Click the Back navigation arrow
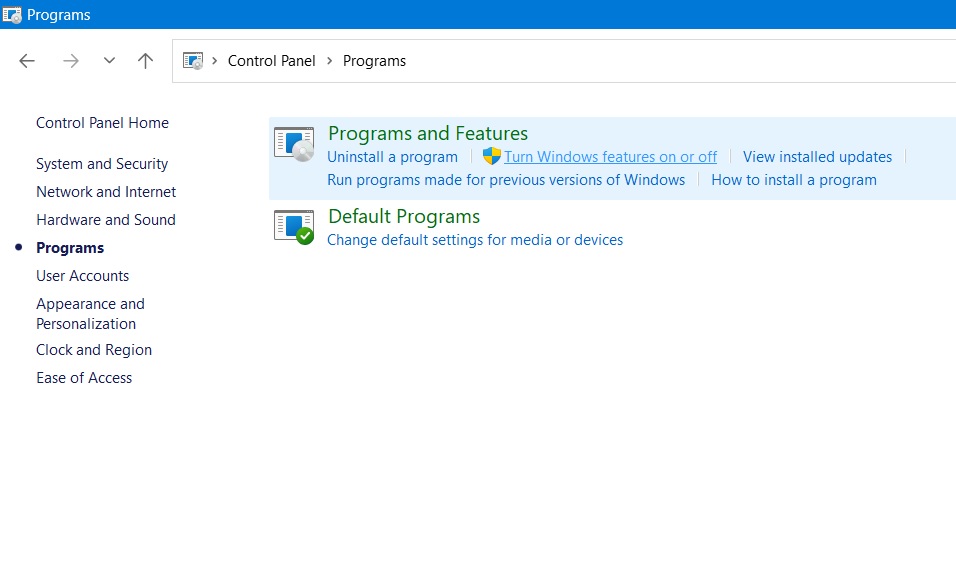 [x=27, y=60]
